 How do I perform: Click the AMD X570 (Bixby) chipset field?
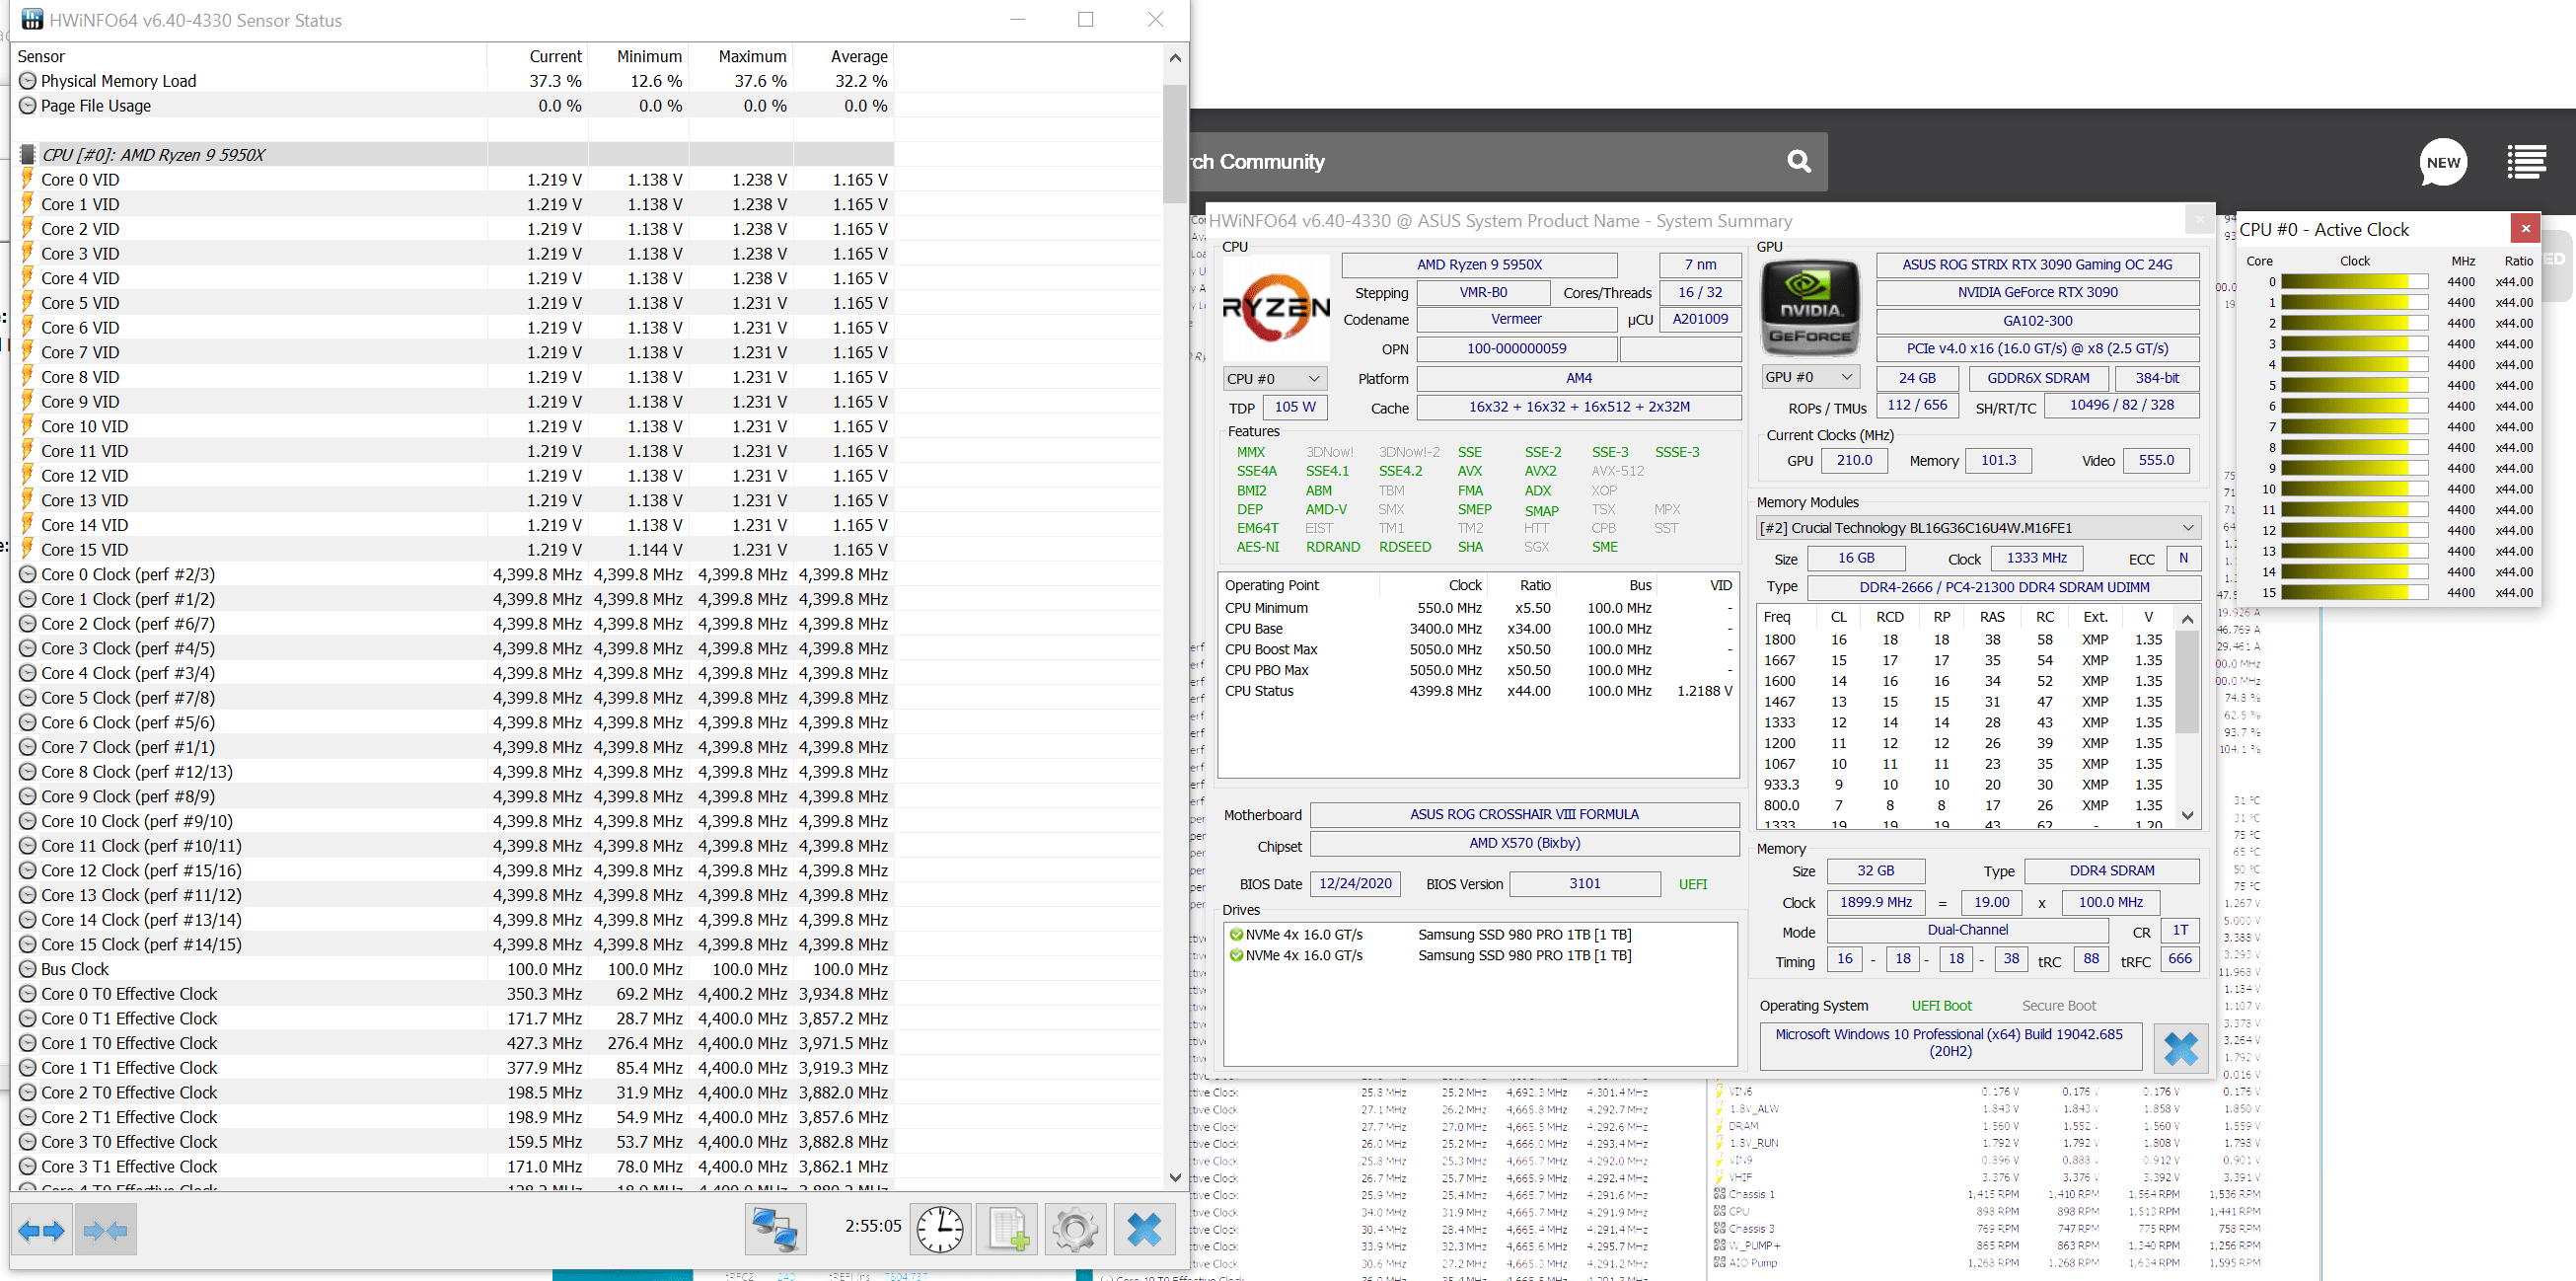[x=1524, y=843]
